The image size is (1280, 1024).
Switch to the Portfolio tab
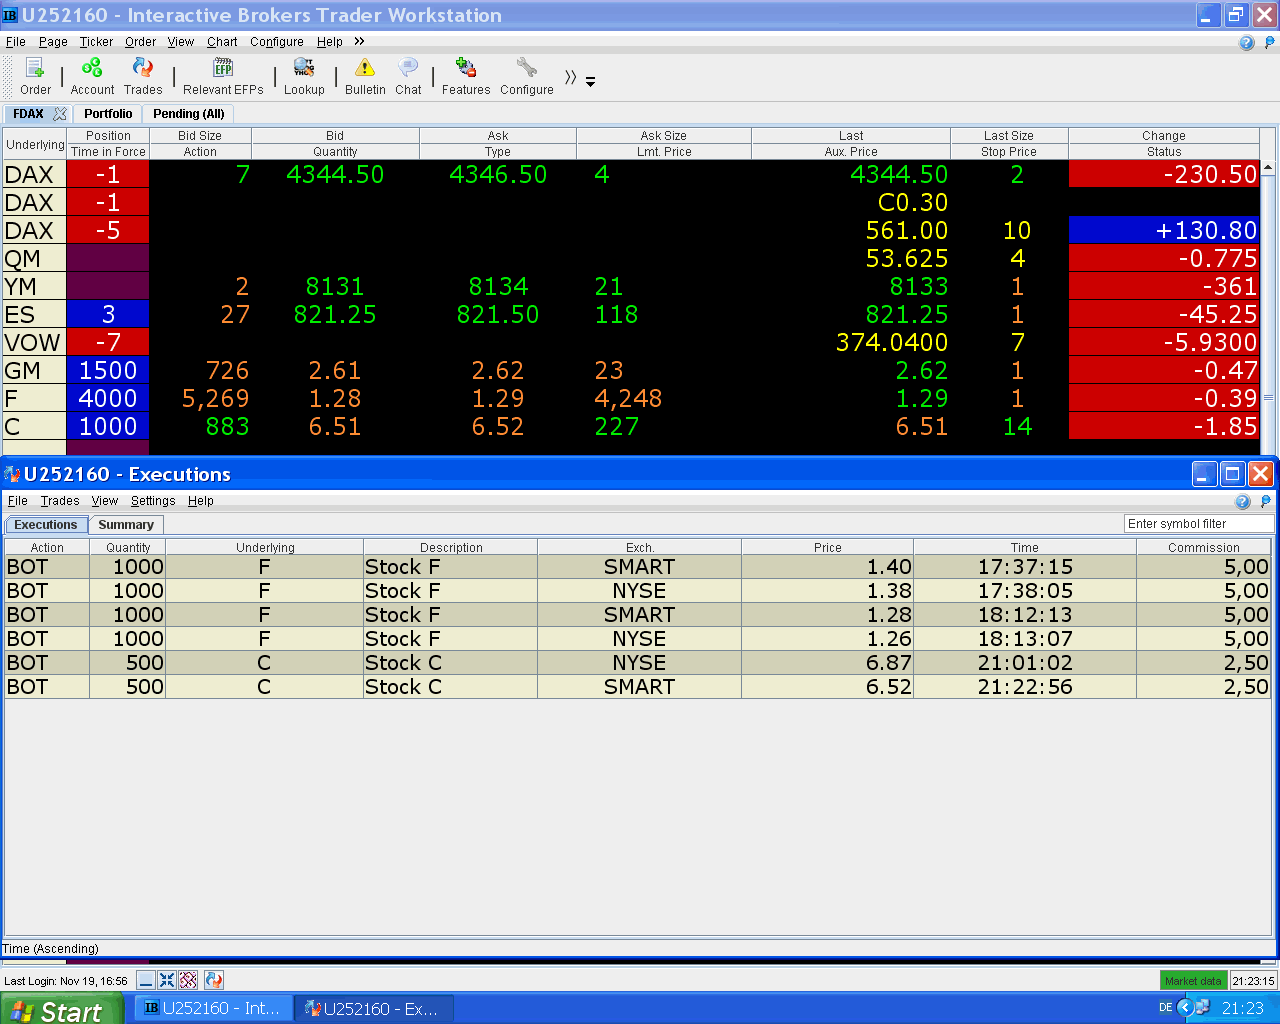point(108,114)
